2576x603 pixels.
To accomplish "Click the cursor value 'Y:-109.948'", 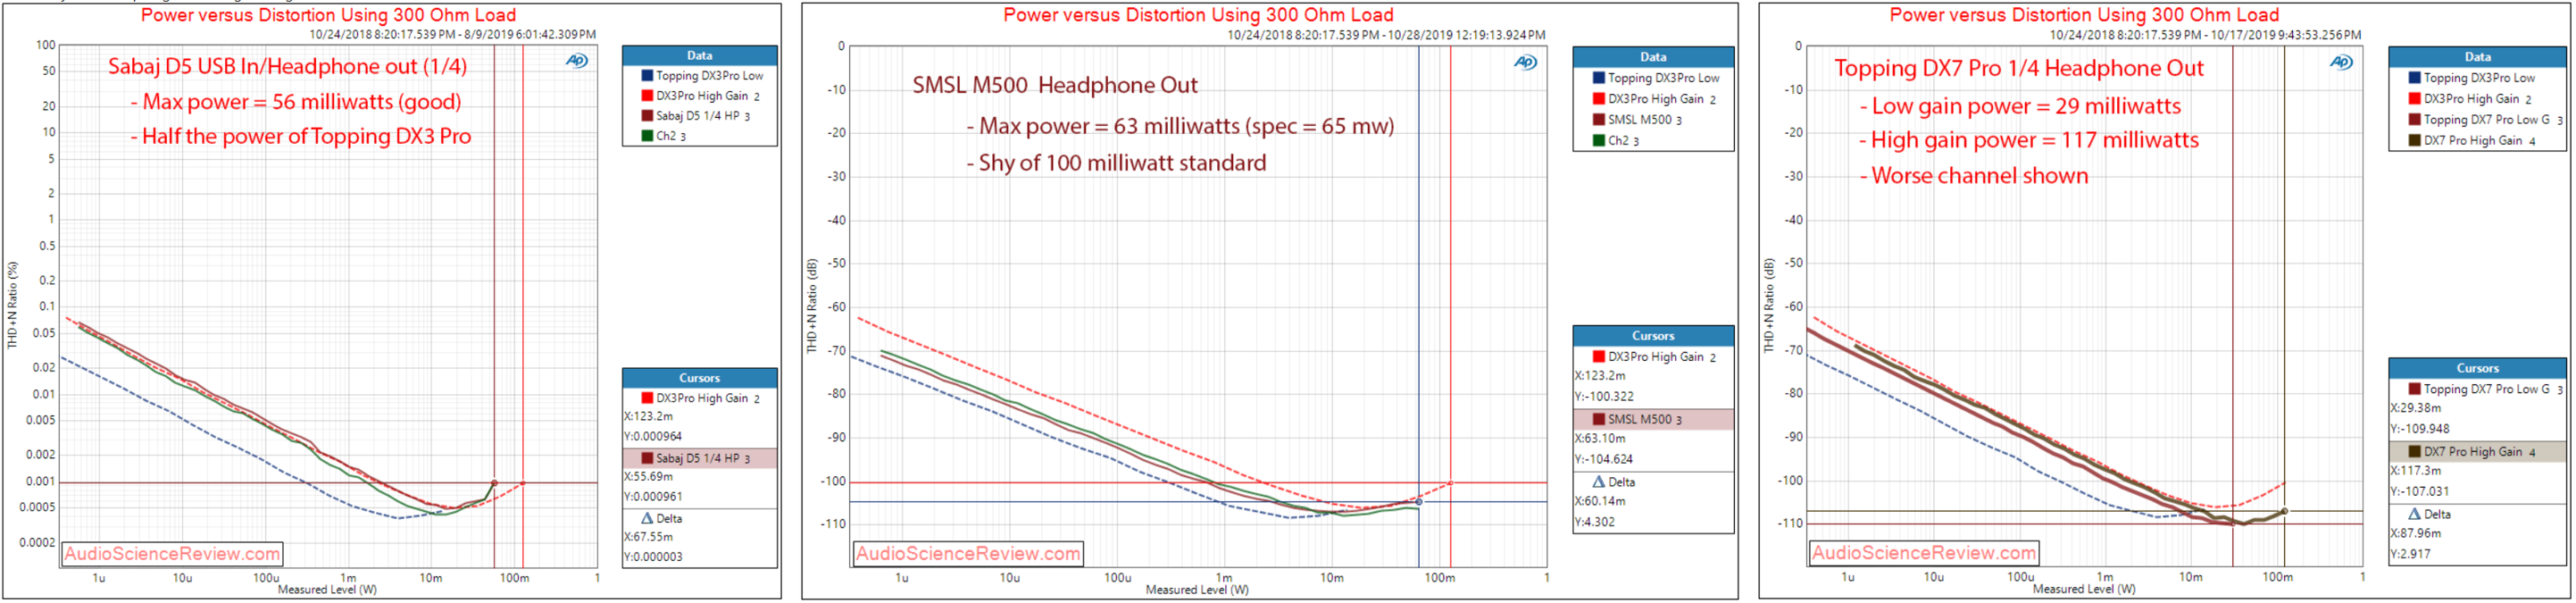I will 2420,429.
